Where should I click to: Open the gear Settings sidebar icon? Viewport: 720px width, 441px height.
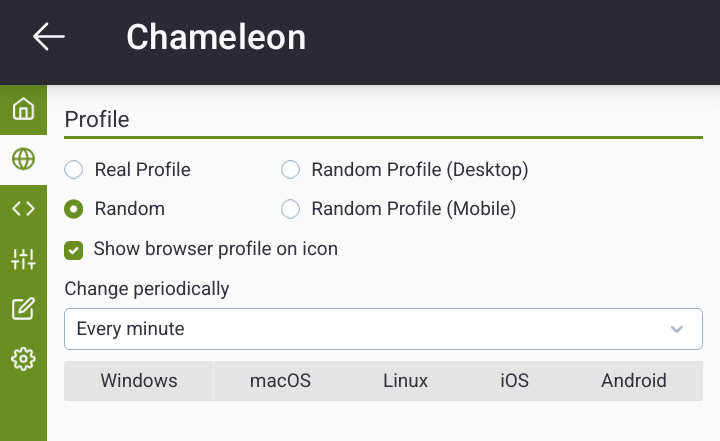[x=23, y=358]
